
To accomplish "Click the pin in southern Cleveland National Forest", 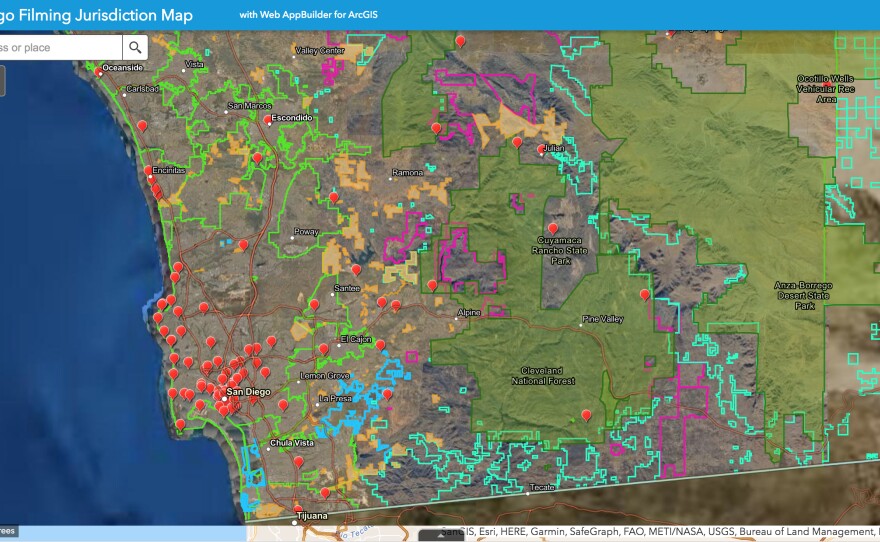I will (x=587, y=415).
